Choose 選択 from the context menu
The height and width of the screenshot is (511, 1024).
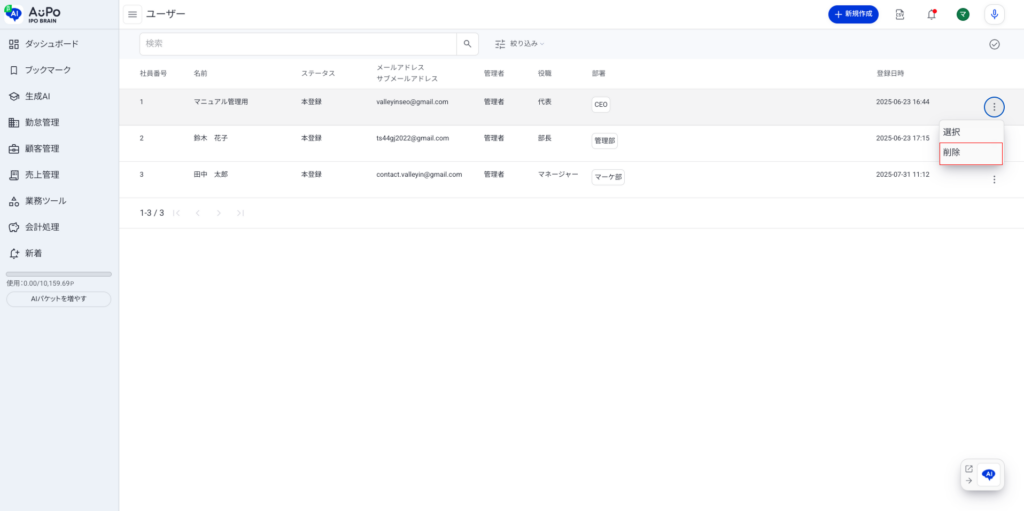(970, 132)
